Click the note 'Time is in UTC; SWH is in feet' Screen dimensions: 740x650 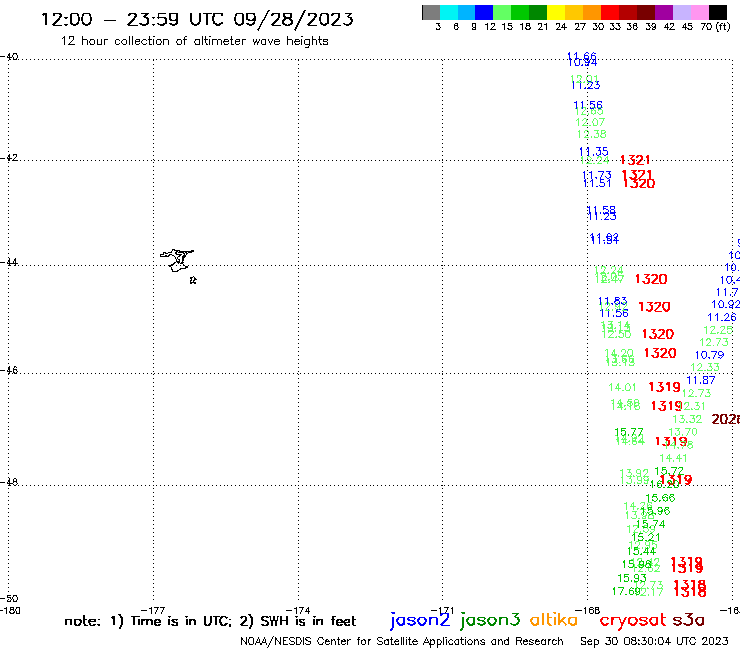[x=210, y=621]
